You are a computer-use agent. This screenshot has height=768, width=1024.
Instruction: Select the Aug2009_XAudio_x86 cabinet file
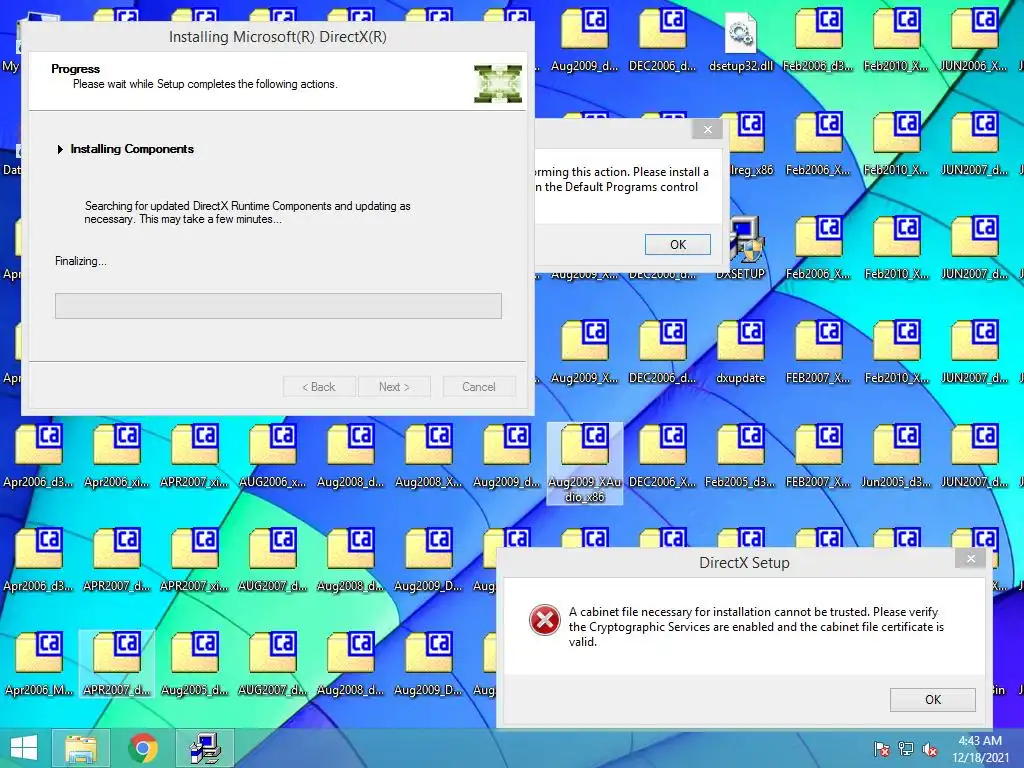pos(584,462)
